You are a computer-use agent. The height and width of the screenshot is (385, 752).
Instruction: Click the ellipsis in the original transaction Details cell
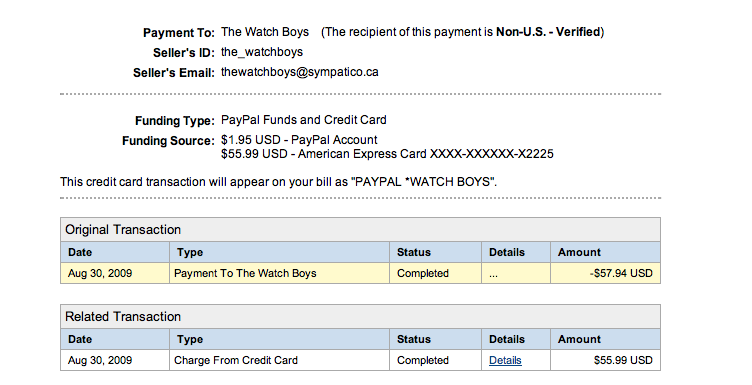tap(494, 275)
